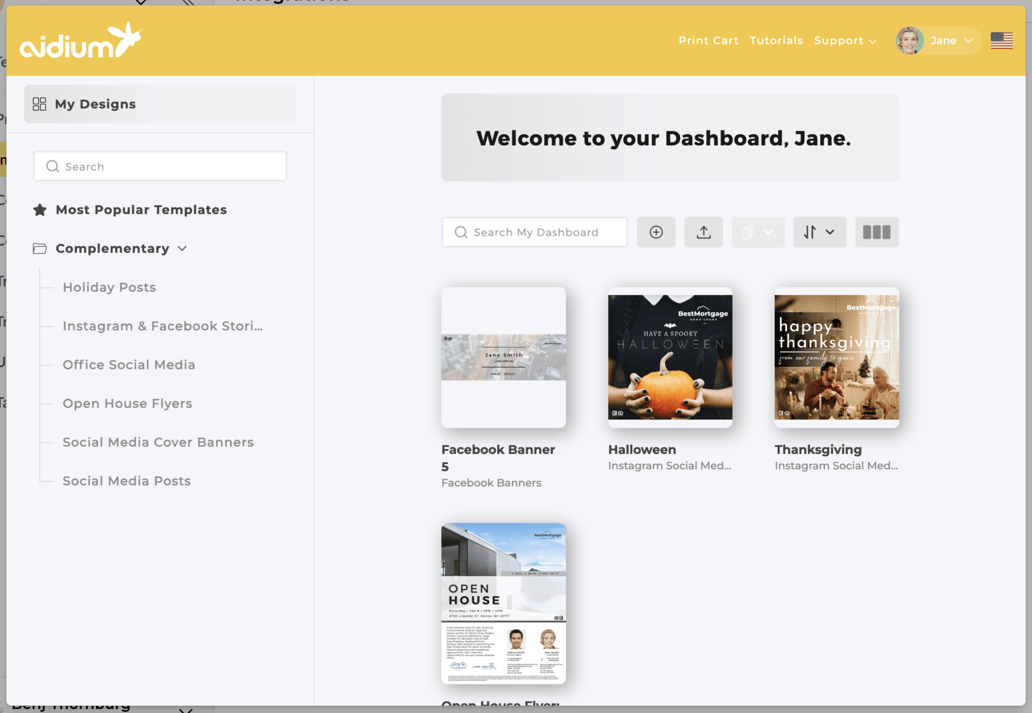Viewport: 1032px width, 713px height.
Task: Select Holiday Posts category
Action: [109, 287]
